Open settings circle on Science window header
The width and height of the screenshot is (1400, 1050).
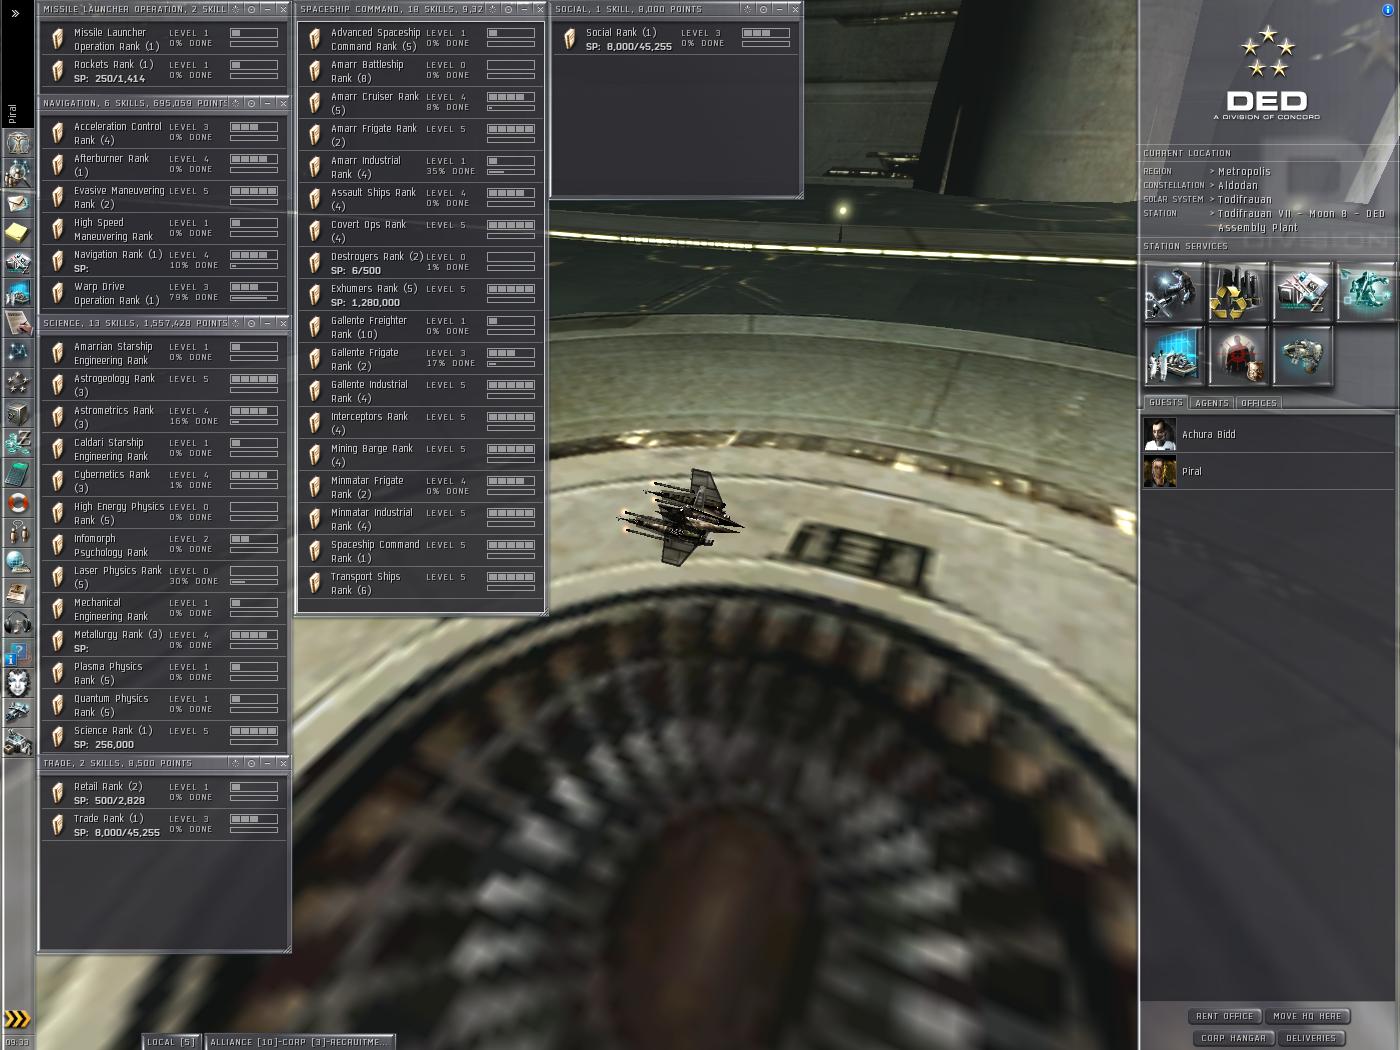251,323
